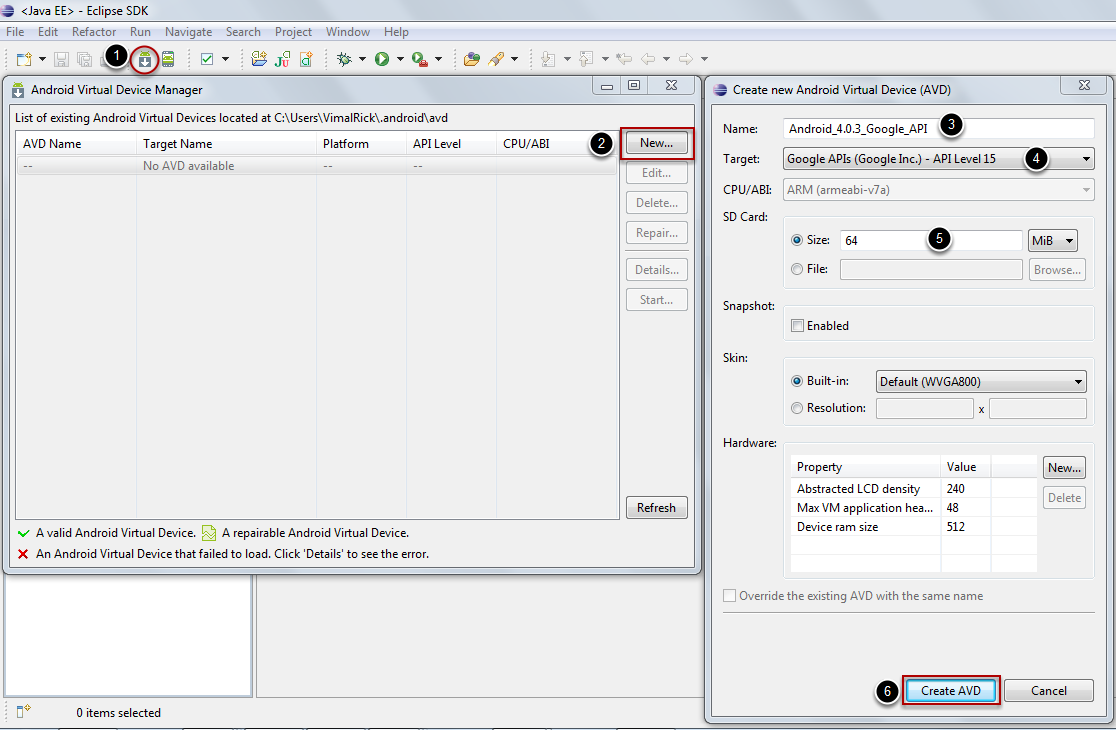This screenshot has height=730, width=1116.
Task: Click the AVD Name input field
Action: pyautogui.click(x=938, y=129)
